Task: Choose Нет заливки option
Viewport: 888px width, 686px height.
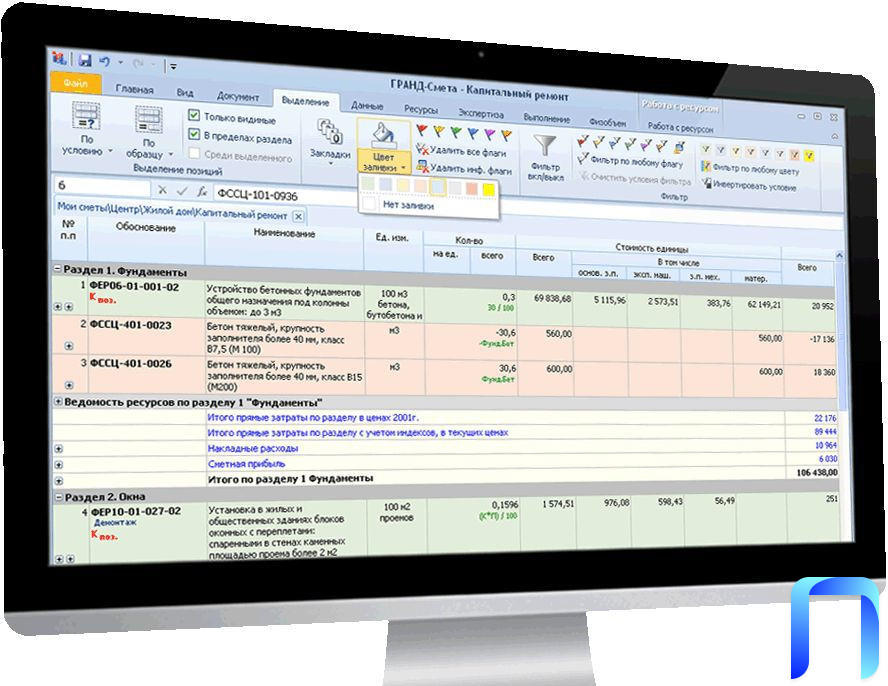Action: pos(408,205)
